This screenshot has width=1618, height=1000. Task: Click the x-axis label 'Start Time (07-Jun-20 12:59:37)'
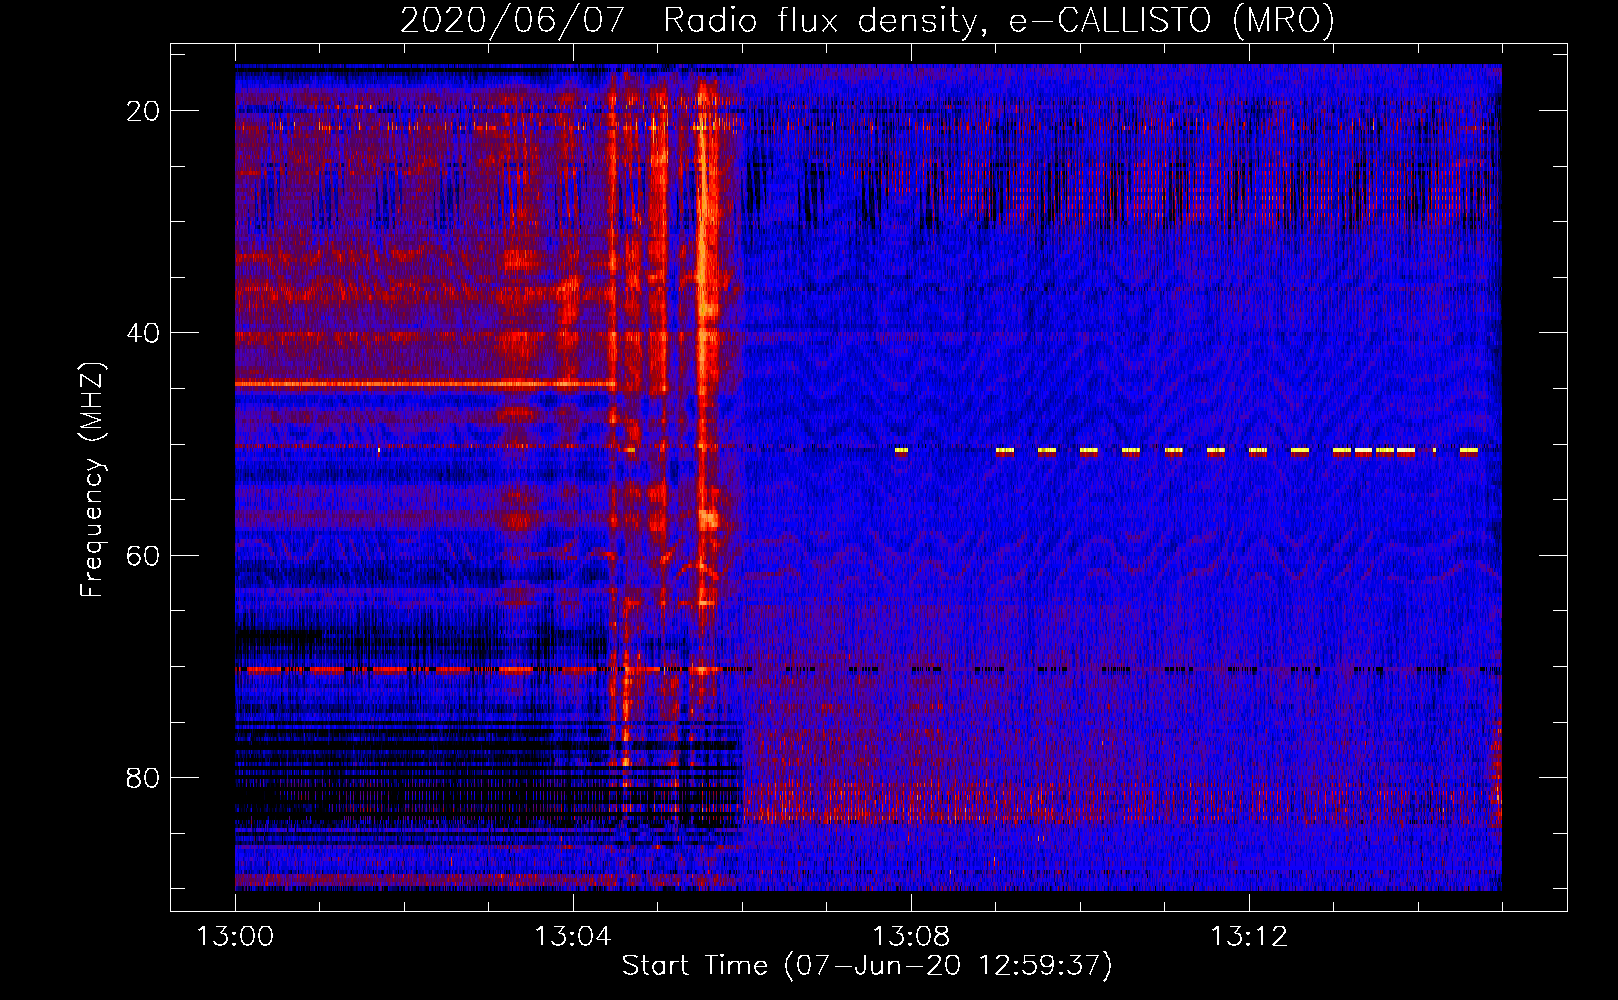(x=867, y=966)
